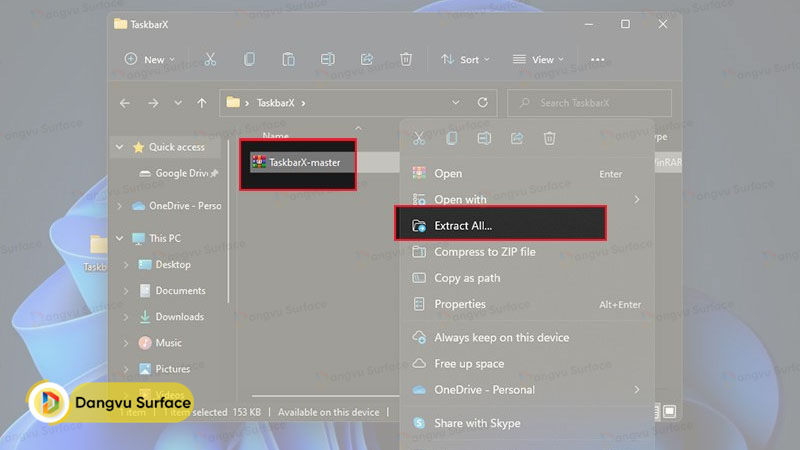Collapse the This PC tree node
The width and height of the screenshot is (800, 450).
click(119, 238)
